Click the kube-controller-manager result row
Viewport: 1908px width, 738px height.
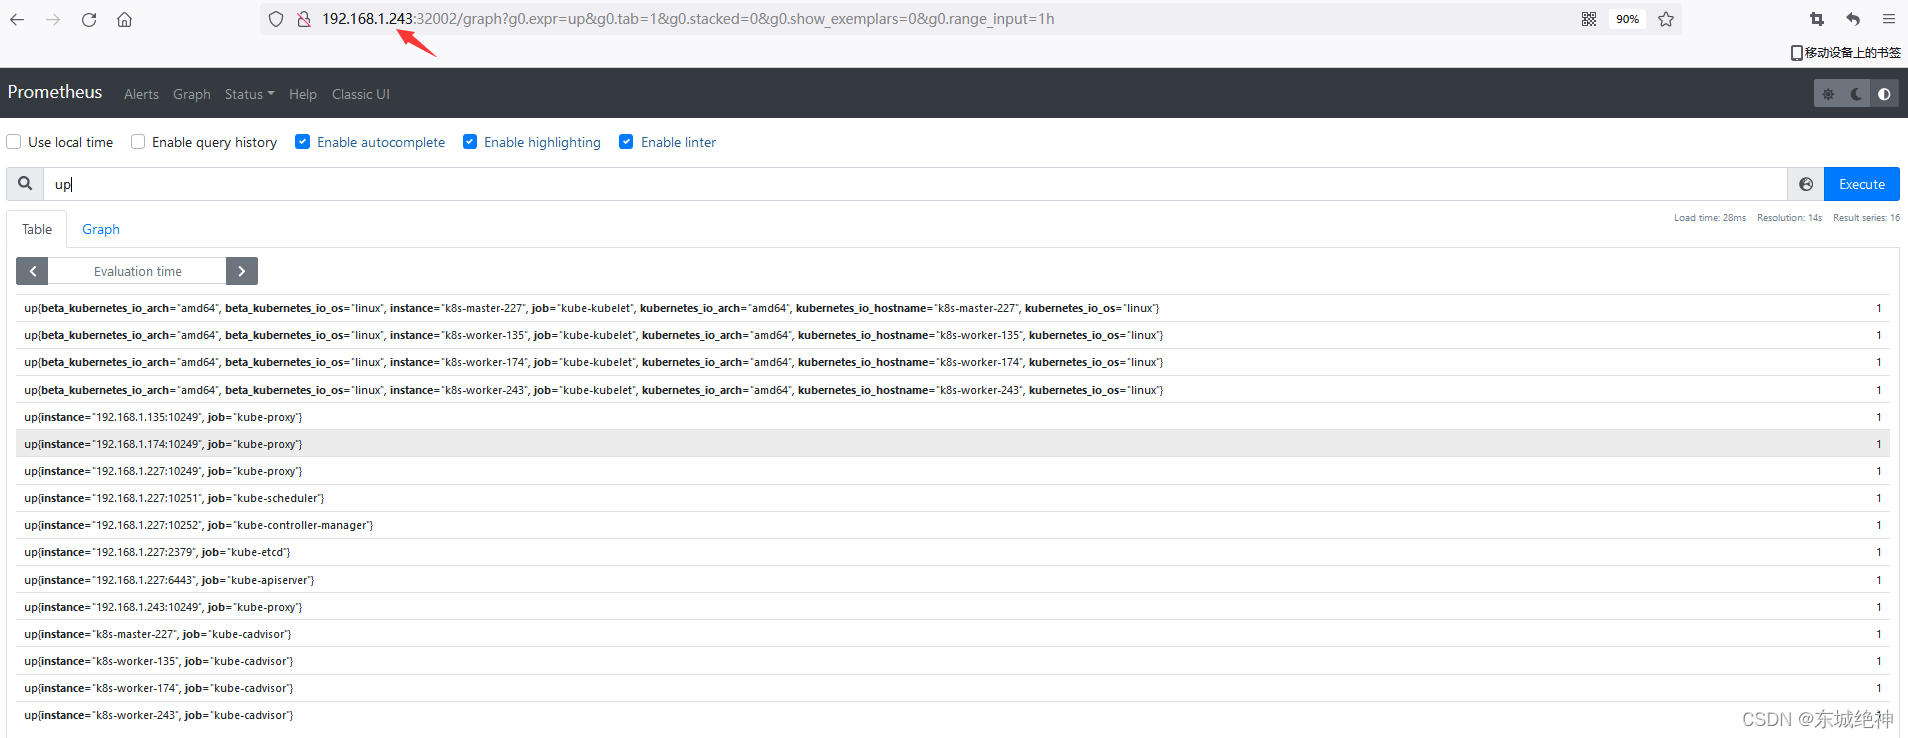[x=953, y=525]
